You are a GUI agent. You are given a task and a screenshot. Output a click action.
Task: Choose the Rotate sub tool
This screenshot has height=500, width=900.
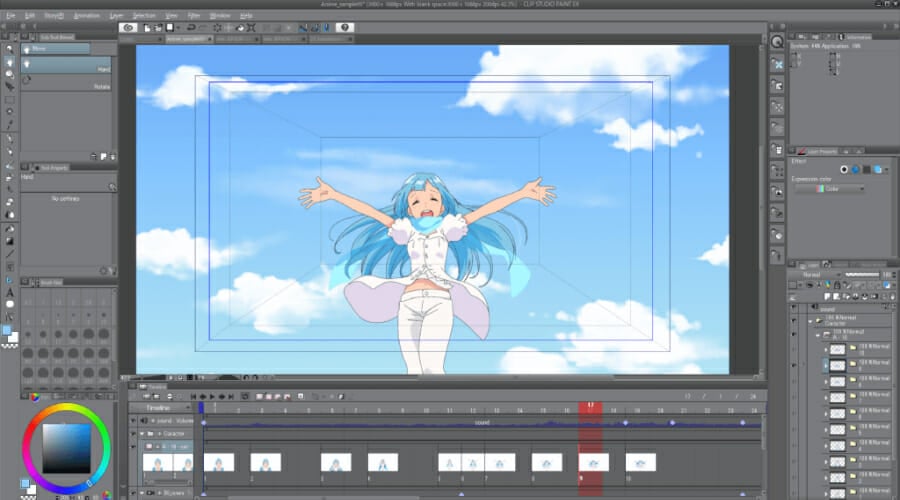[66, 83]
